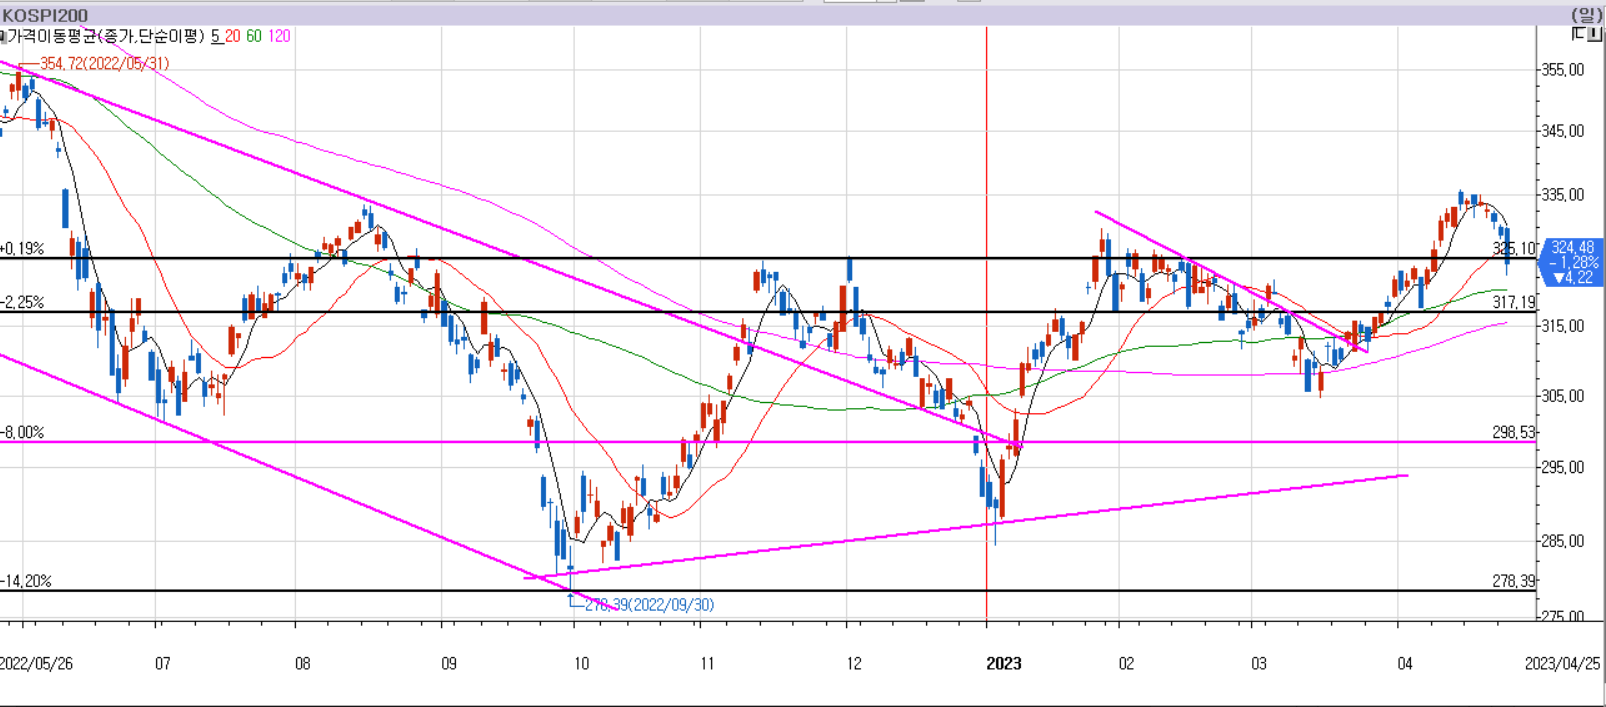Screen dimensions: 1606x707
Task: Click the 11 month label on date axis
Action: tap(707, 663)
